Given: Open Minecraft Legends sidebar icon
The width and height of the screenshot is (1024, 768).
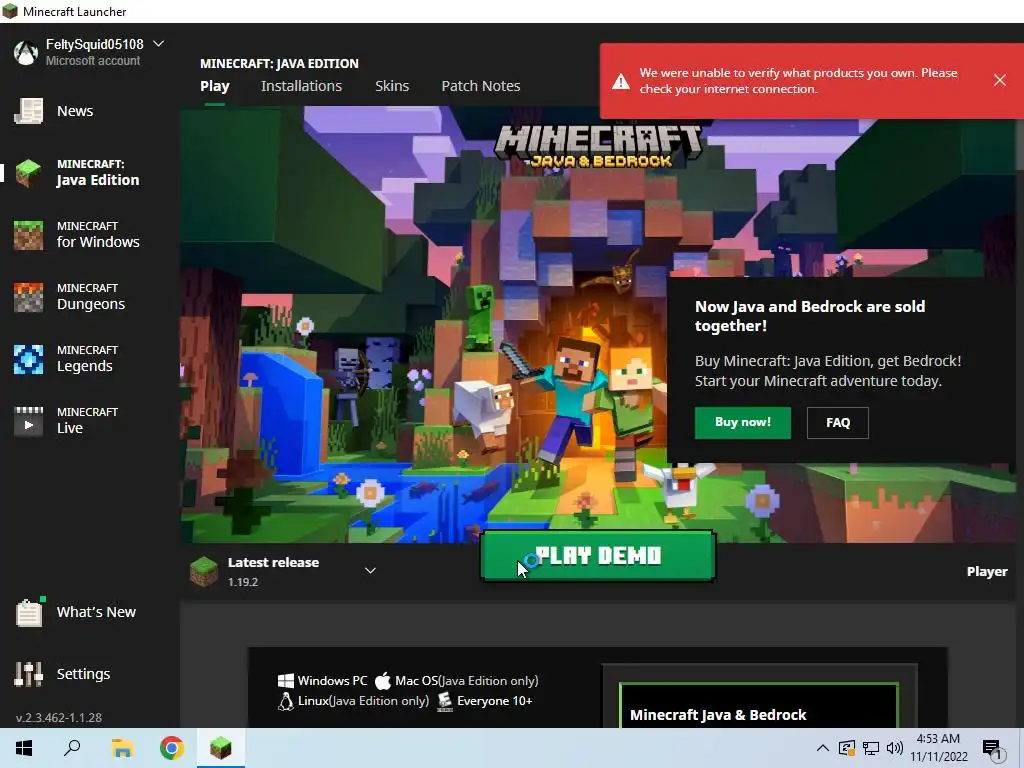Looking at the screenshot, I should tap(29, 359).
